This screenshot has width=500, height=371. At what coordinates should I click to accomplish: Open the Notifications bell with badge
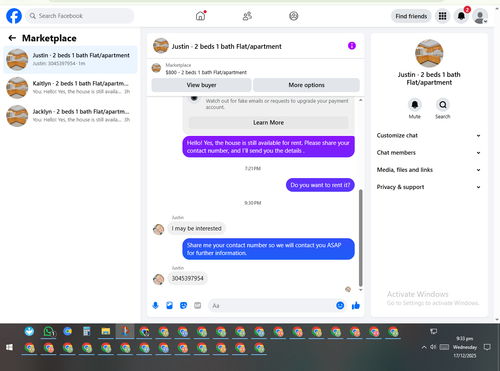(x=461, y=16)
